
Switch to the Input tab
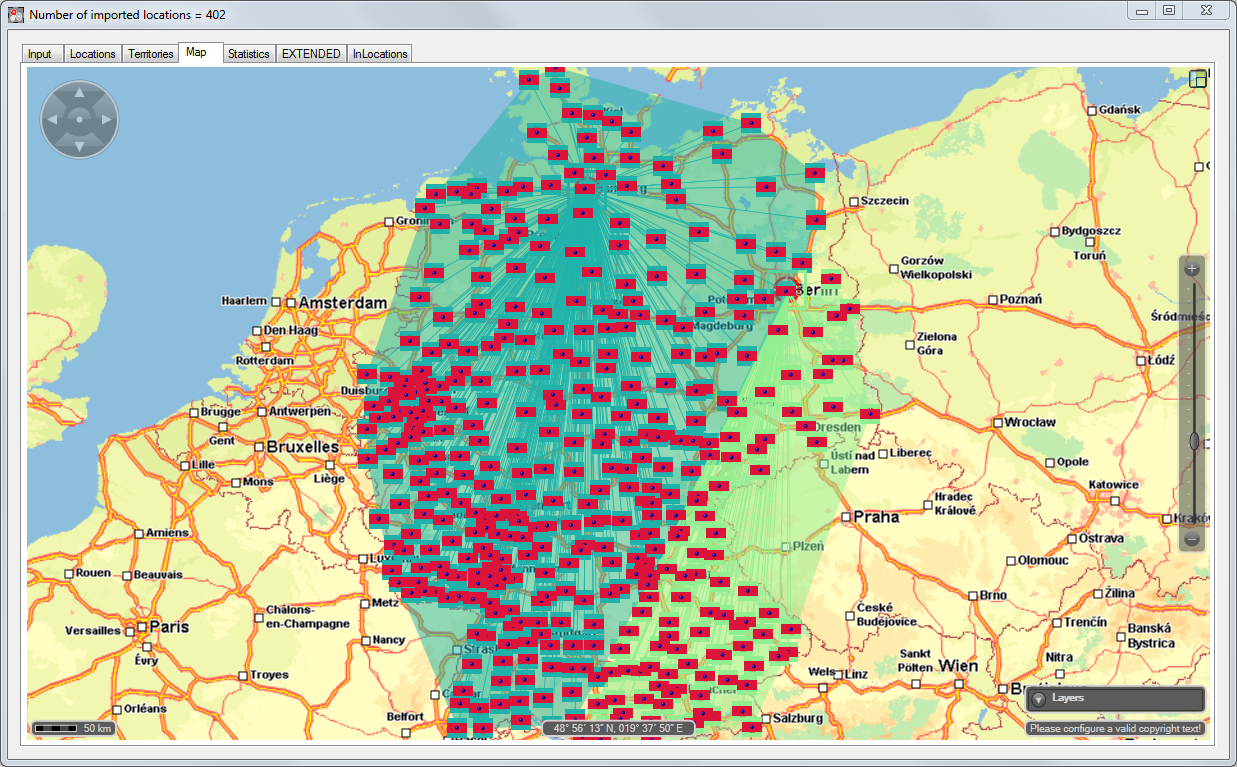tap(40, 54)
